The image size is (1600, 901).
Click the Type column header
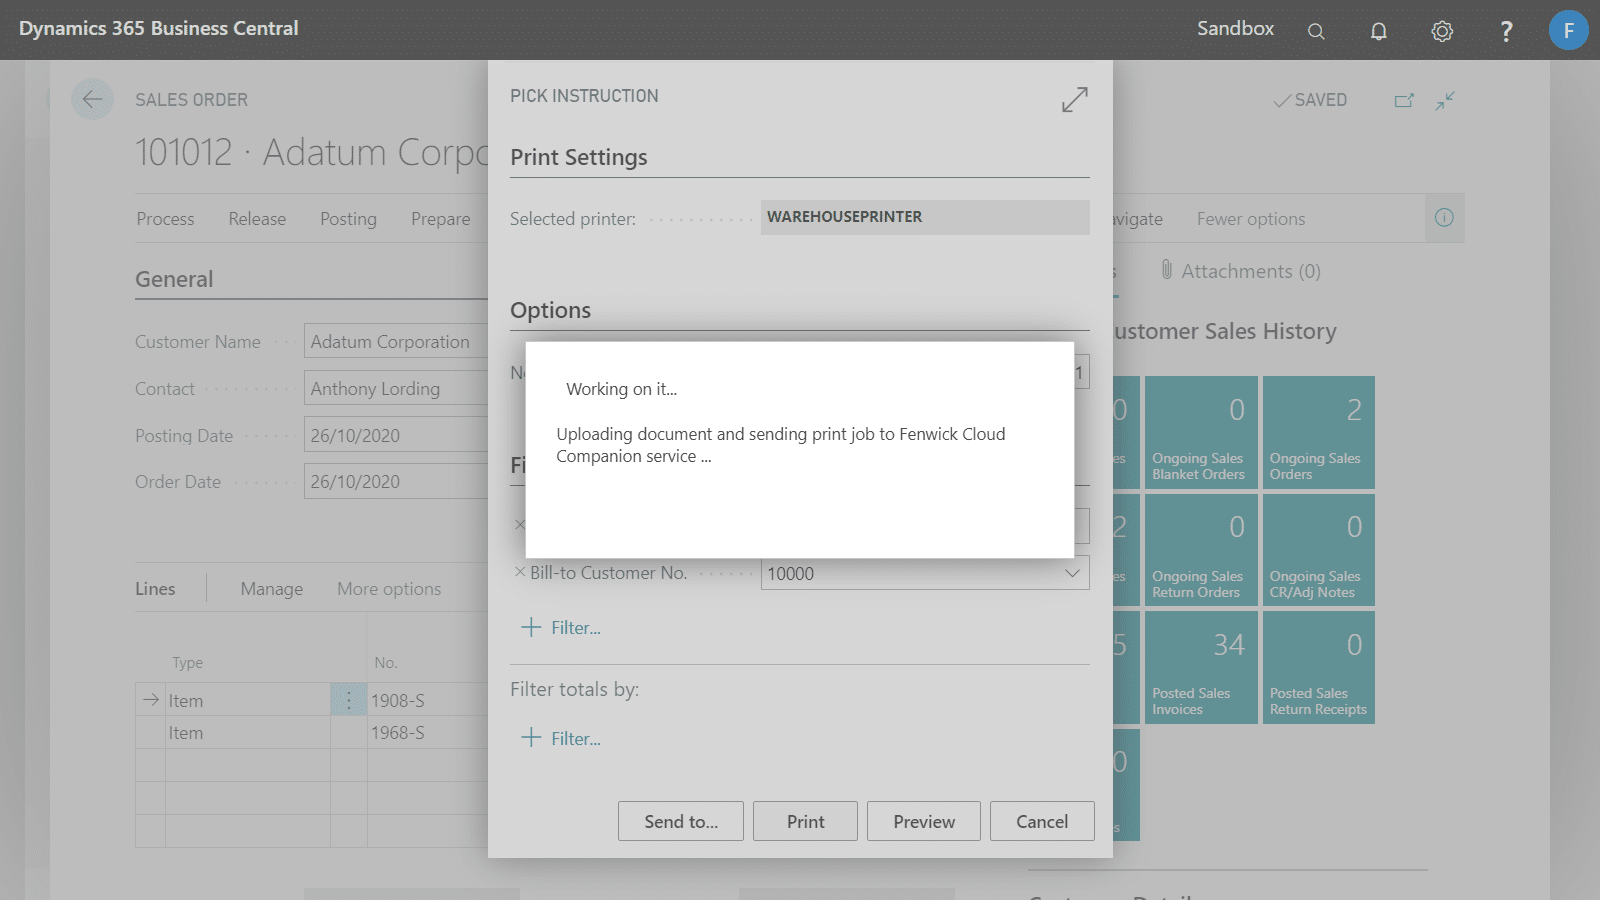click(x=187, y=663)
